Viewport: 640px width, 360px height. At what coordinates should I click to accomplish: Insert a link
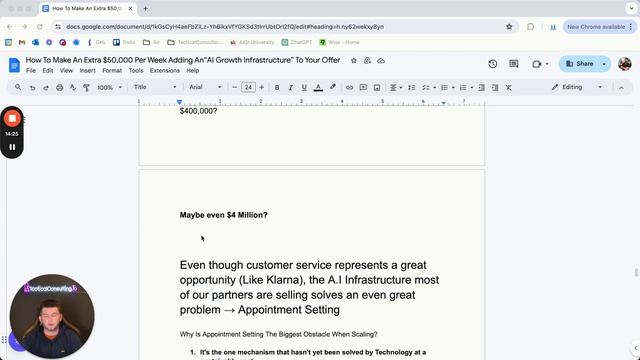point(349,87)
